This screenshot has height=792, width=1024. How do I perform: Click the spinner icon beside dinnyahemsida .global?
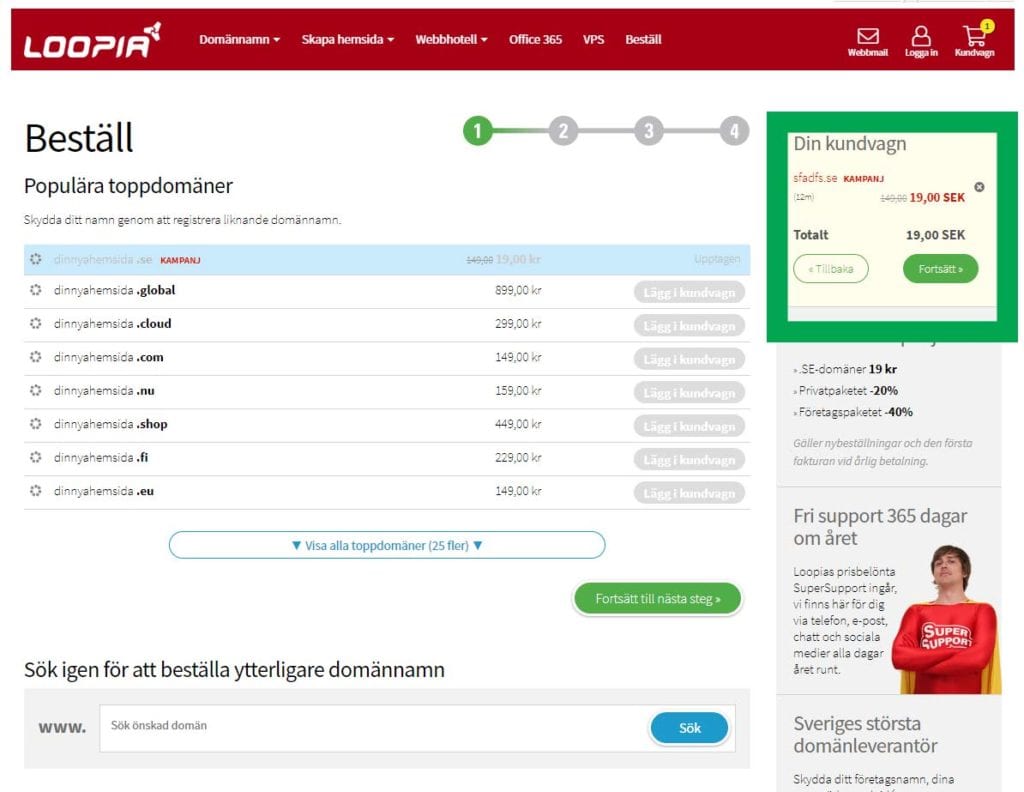[35, 290]
